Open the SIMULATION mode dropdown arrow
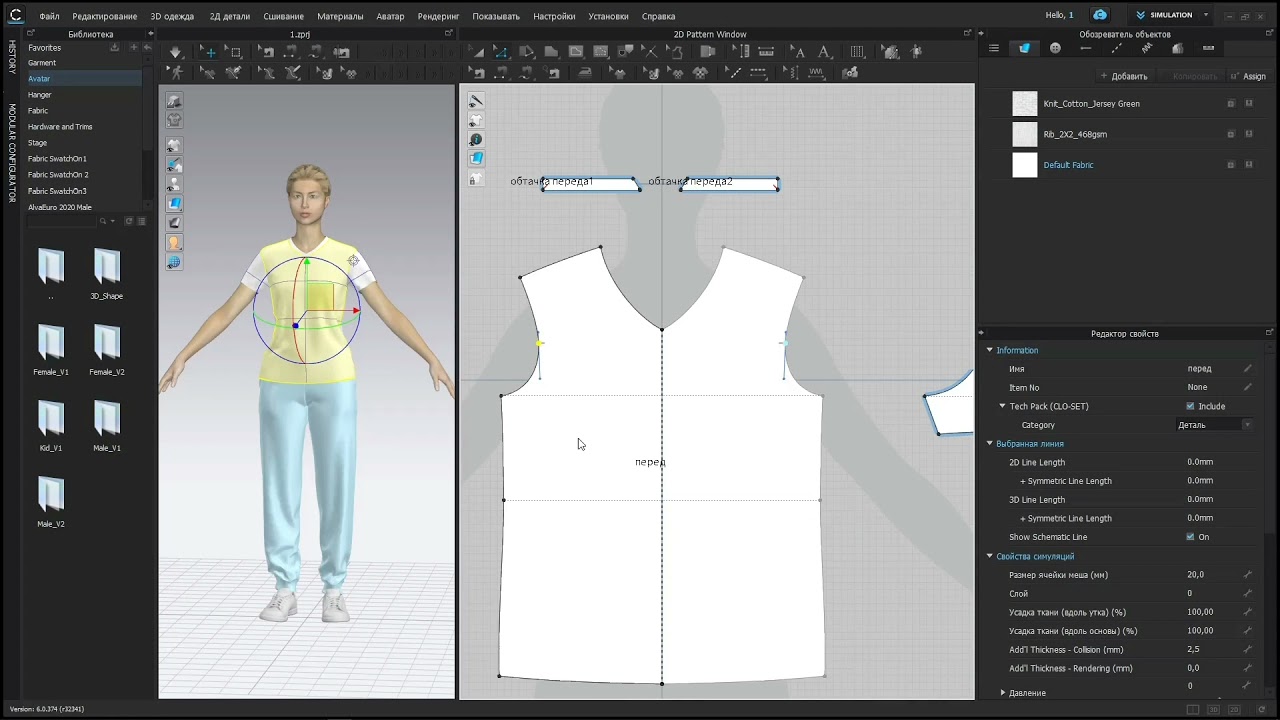The height and width of the screenshot is (720, 1280). tap(1206, 15)
